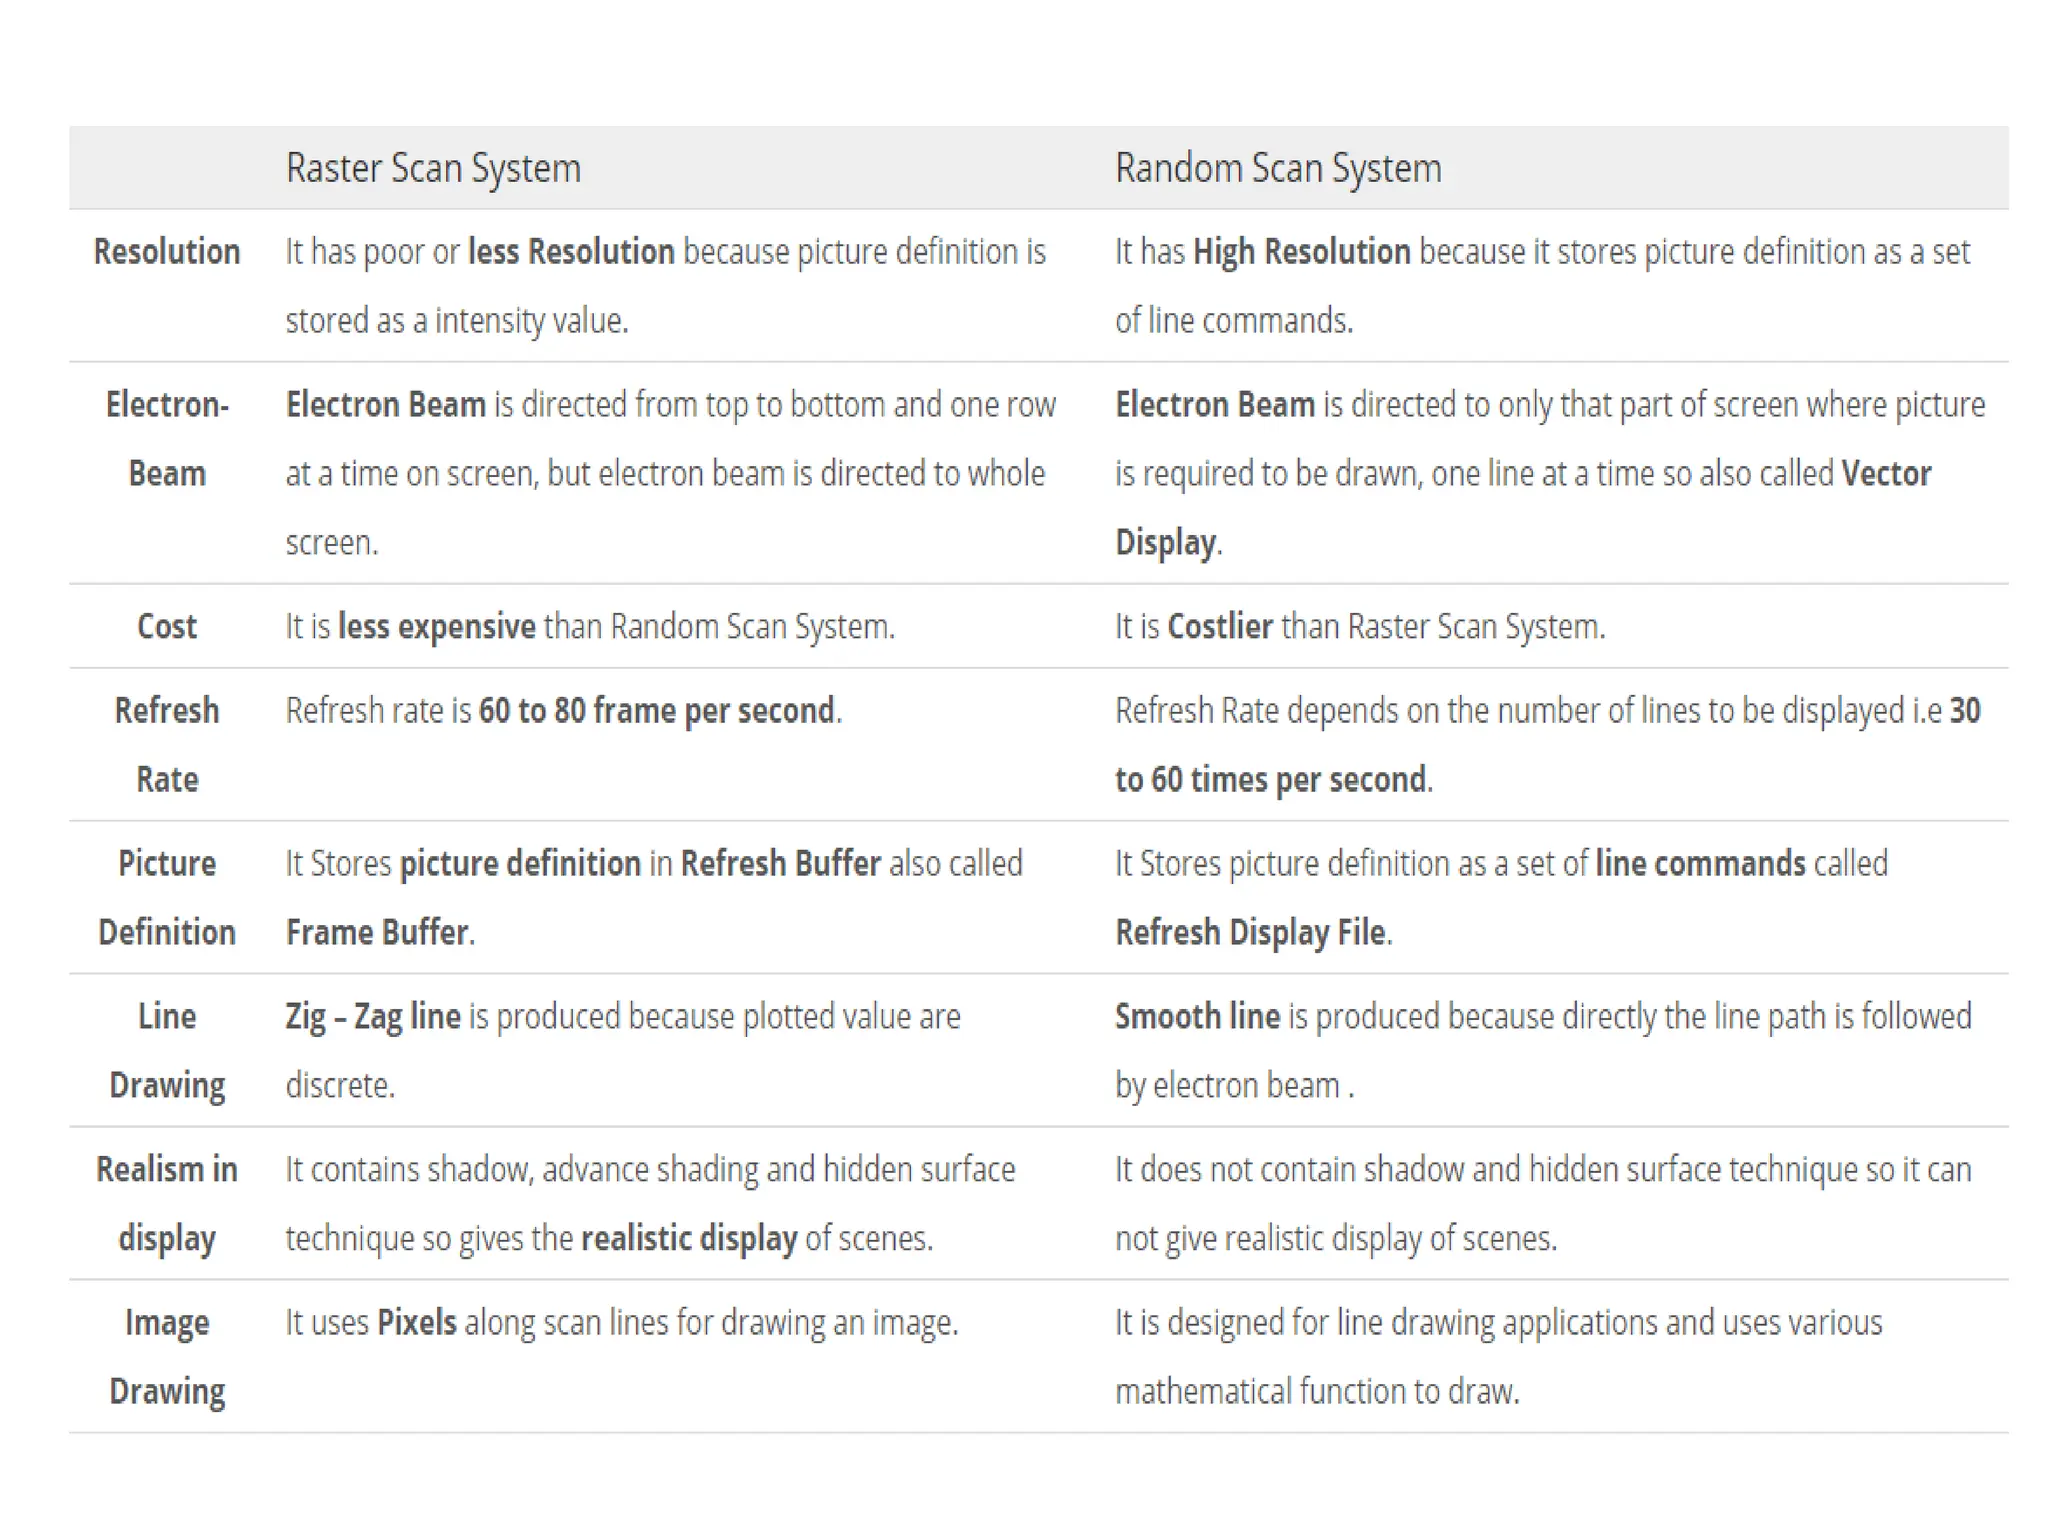The height and width of the screenshot is (1536, 2048).
Task: Click the Line Drawing row label
Action: click(167, 1051)
